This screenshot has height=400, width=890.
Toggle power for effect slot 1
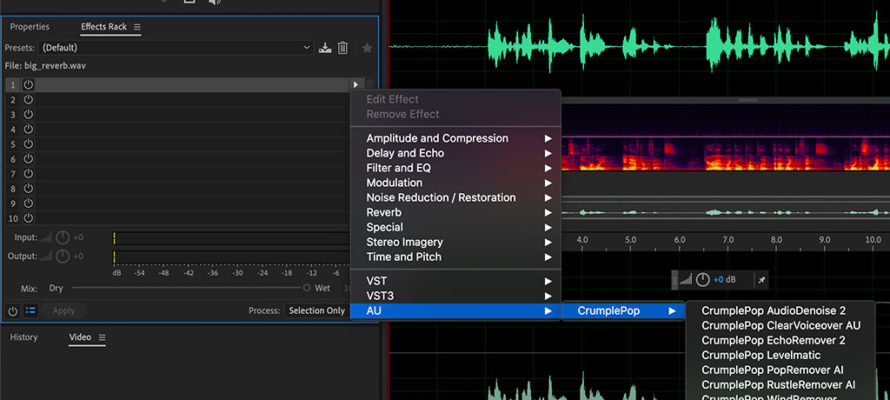click(x=28, y=85)
